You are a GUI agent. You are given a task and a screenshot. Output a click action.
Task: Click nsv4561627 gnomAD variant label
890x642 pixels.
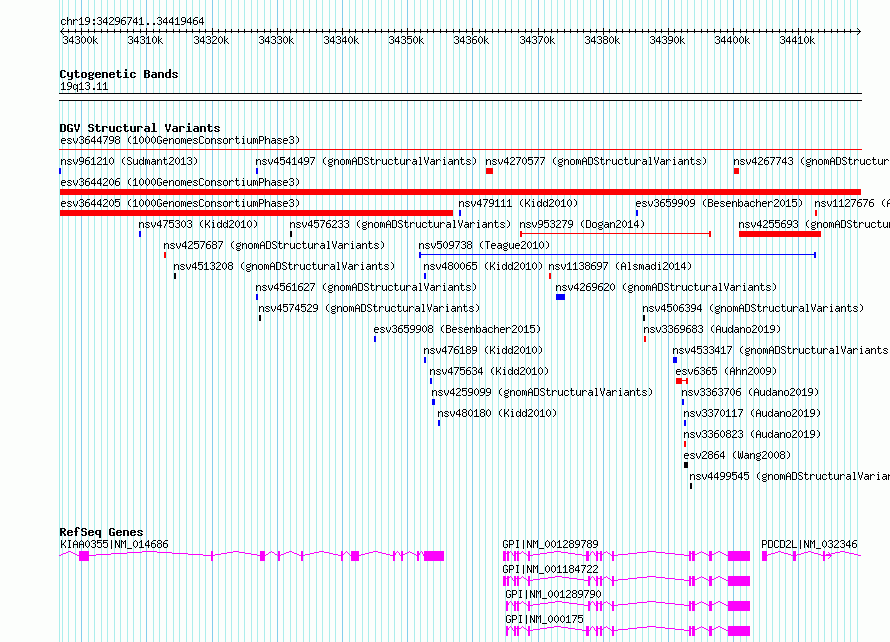(366, 287)
